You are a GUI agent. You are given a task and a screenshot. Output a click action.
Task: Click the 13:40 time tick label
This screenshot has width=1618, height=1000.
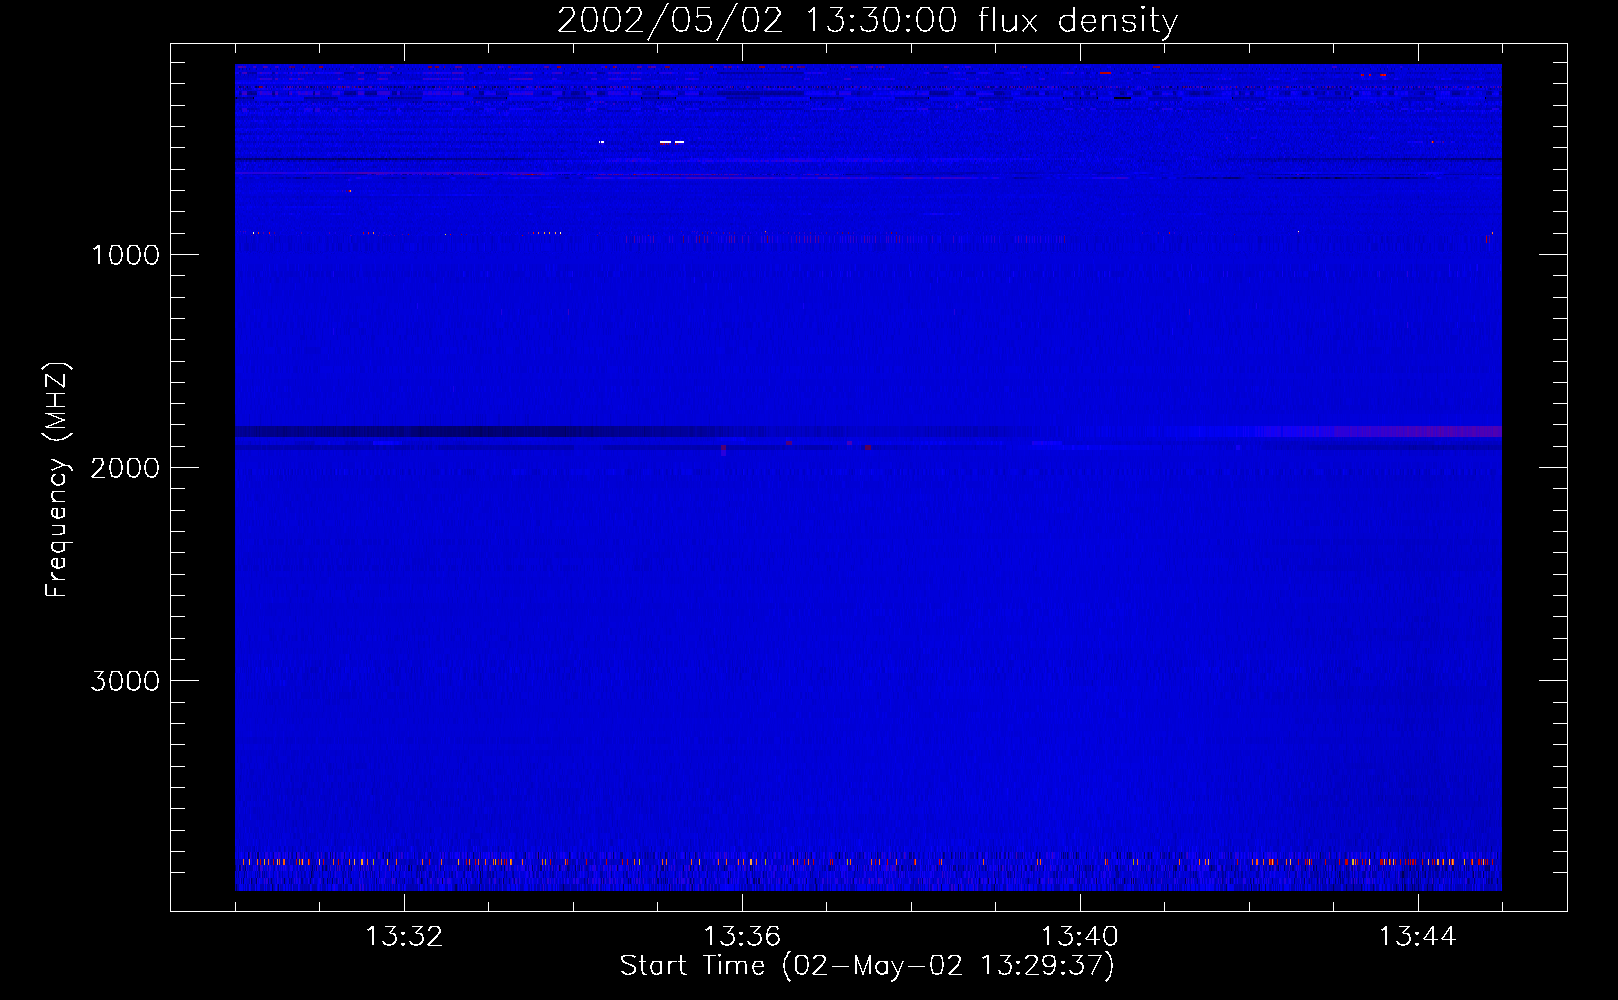[x=1080, y=937]
